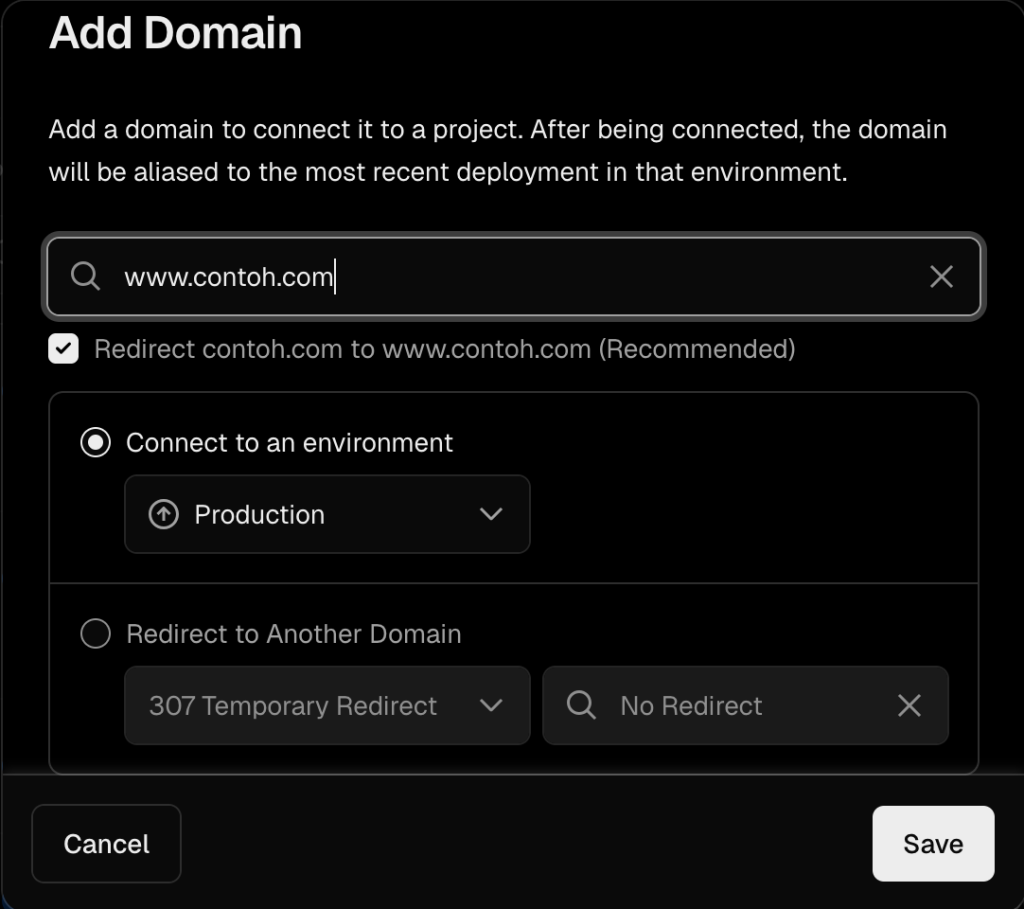
Task: Click the Add Domain dialog heading
Action: [x=175, y=33]
